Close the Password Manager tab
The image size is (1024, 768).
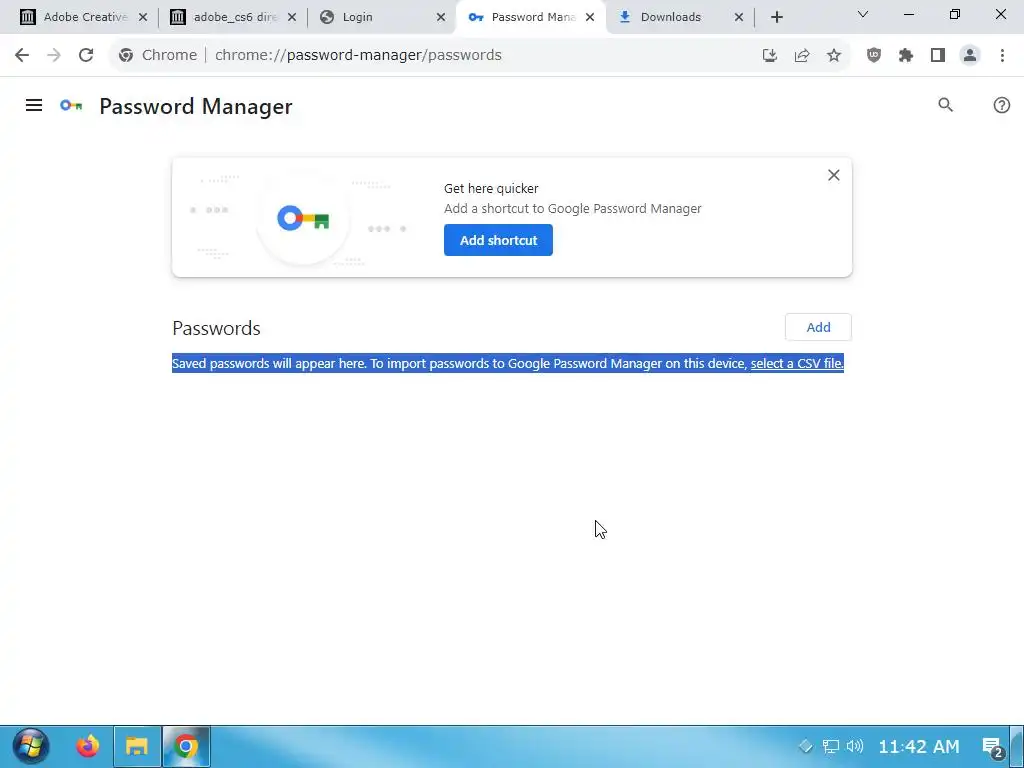click(x=590, y=17)
